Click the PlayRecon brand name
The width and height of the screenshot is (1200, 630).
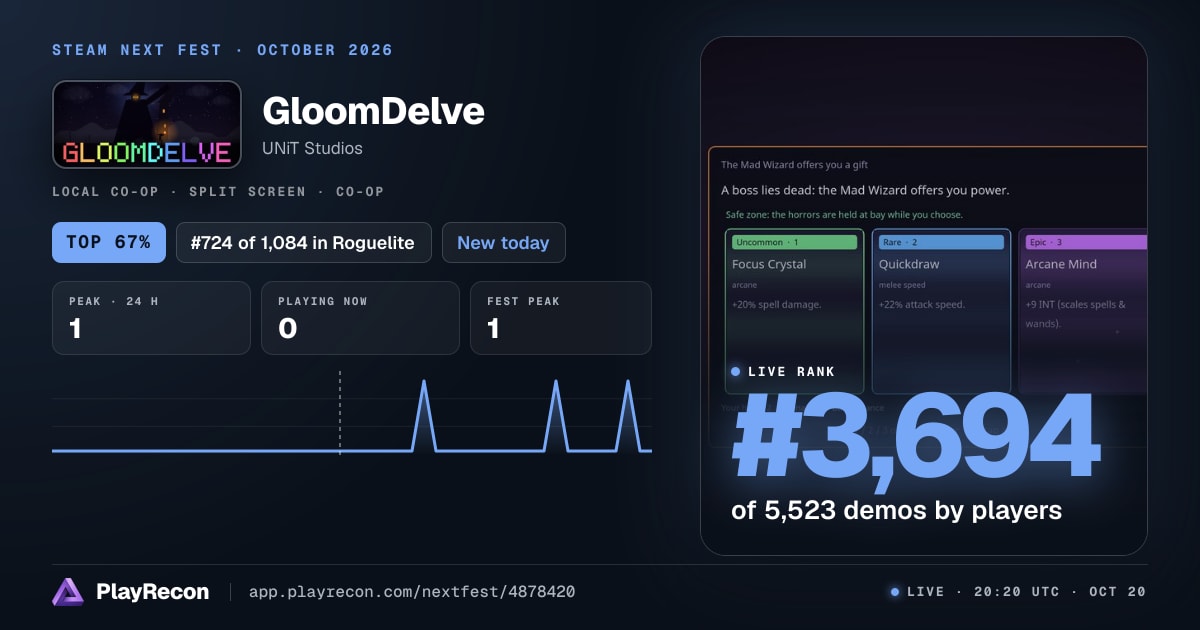[x=153, y=592]
